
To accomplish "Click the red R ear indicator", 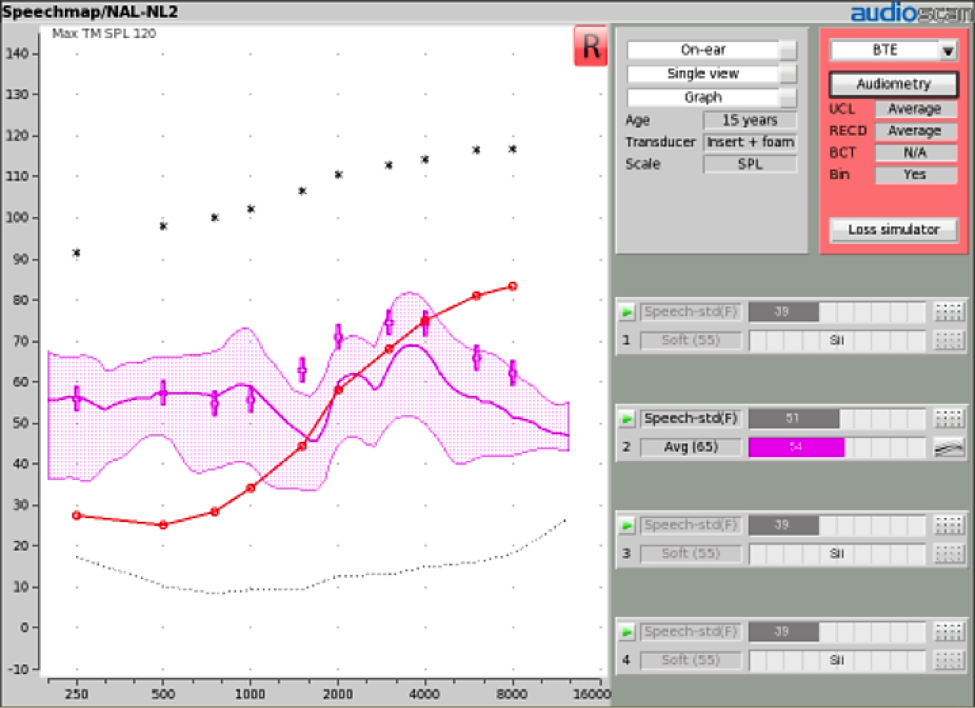I will 590,46.
